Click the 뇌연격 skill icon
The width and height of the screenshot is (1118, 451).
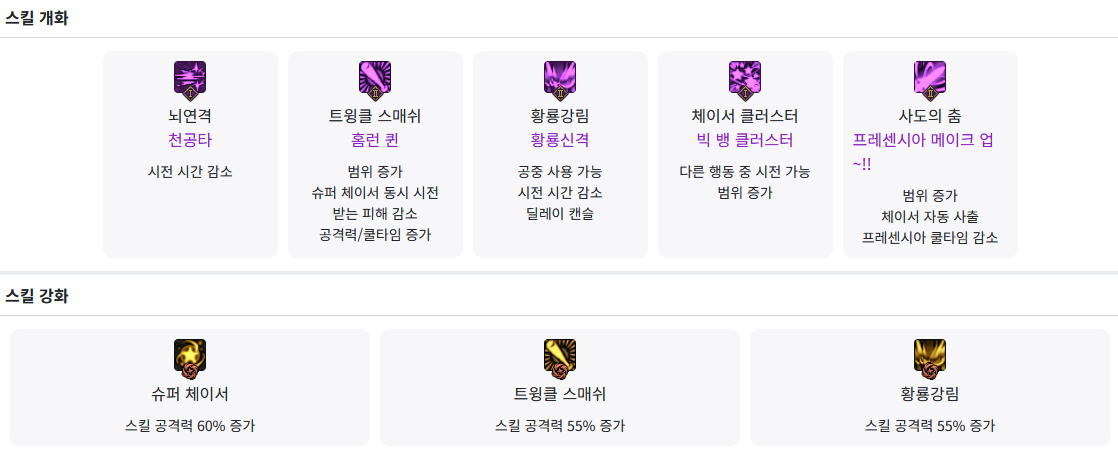[190, 78]
